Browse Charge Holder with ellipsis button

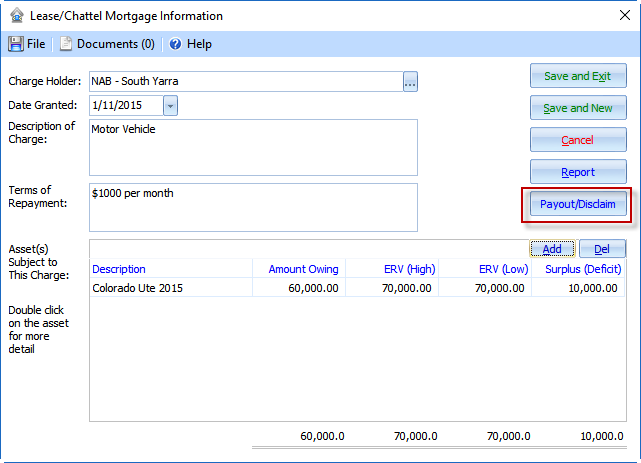point(410,82)
